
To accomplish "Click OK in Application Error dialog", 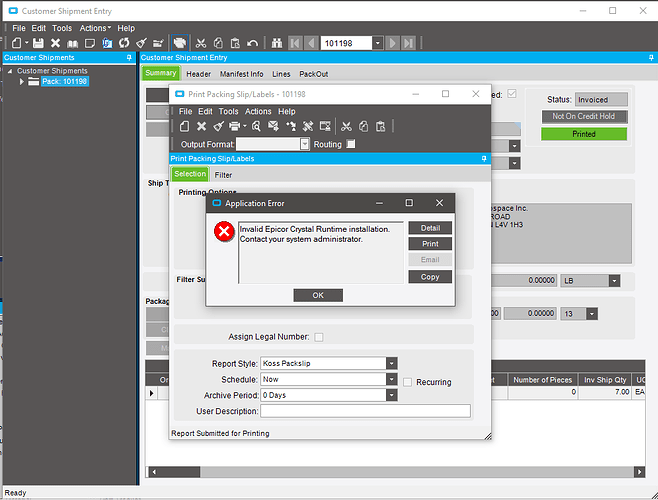I will (x=318, y=295).
